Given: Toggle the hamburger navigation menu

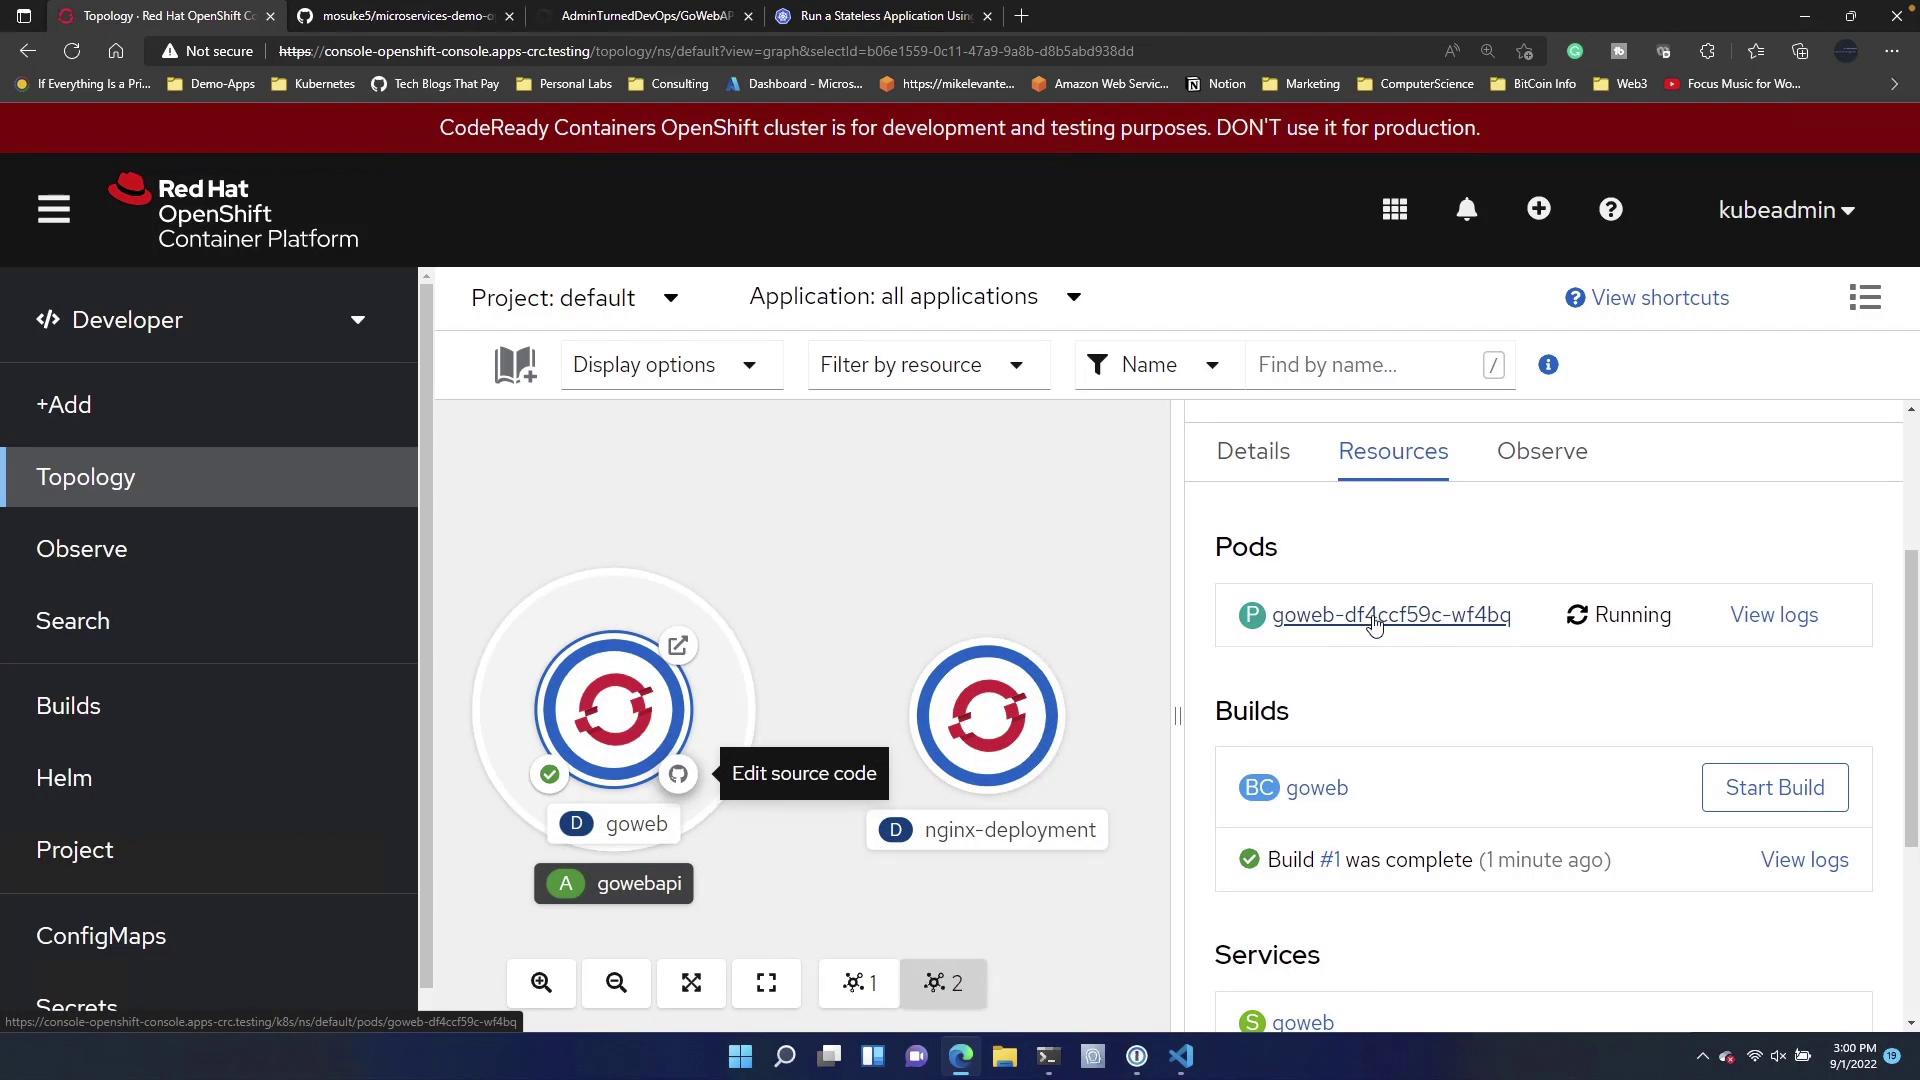Looking at the screenshot, I should tap(54, 210).
